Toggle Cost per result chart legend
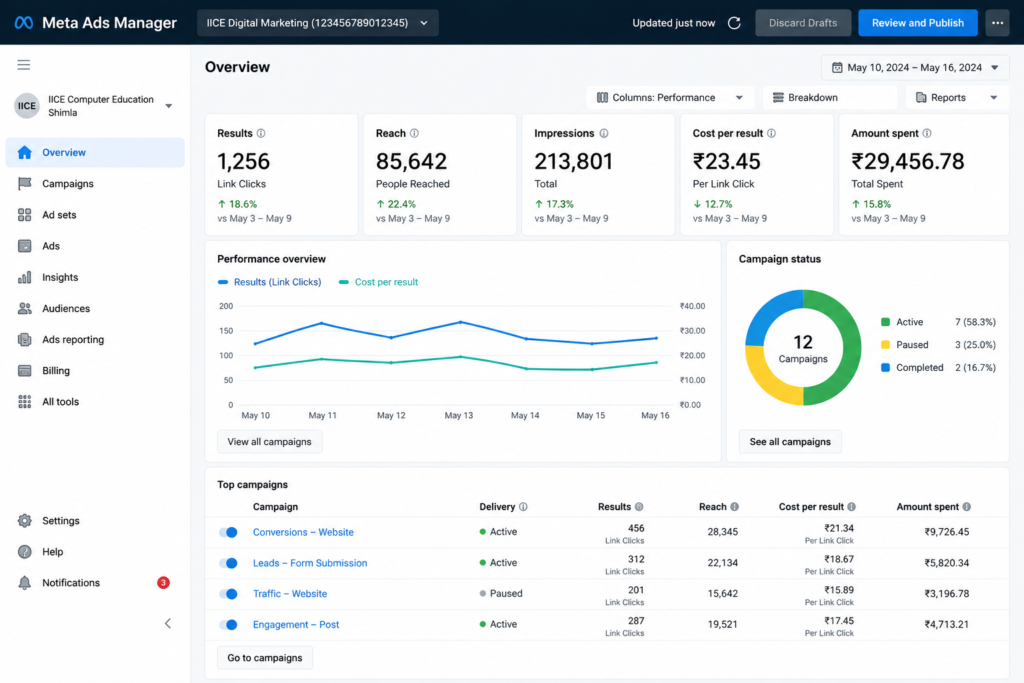1024x683 pixels. coord(379,282)
